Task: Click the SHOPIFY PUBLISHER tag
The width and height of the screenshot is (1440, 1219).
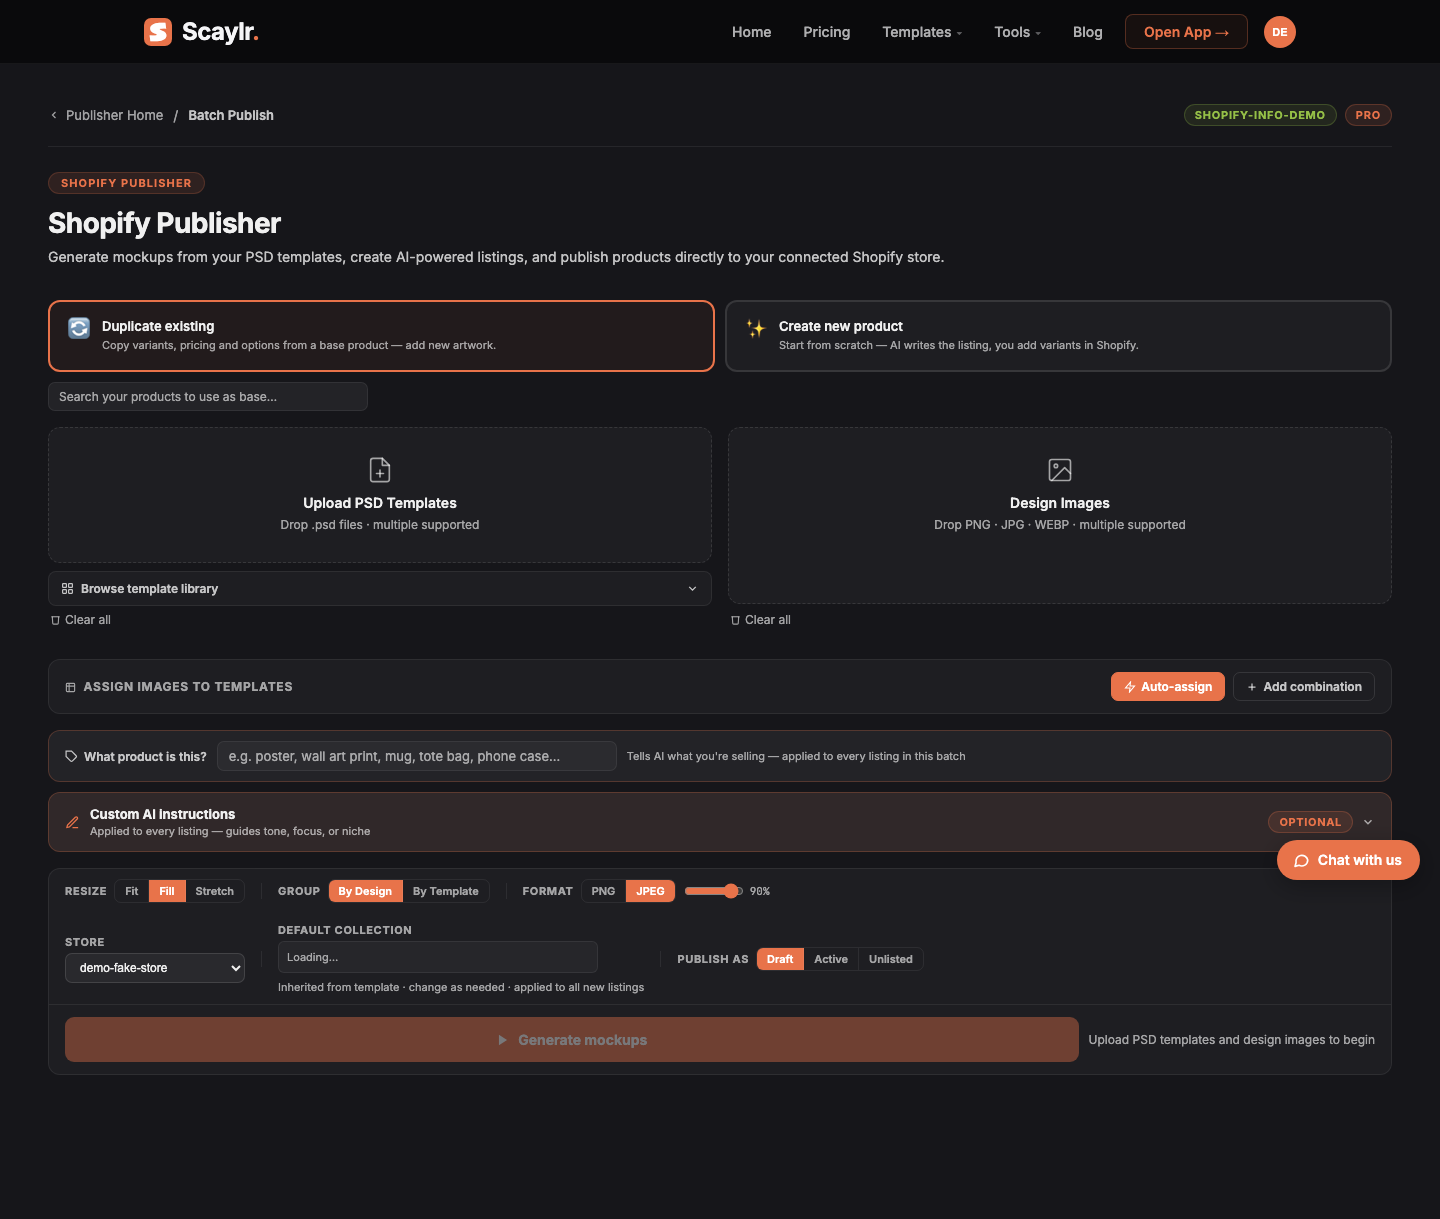Action: point(126,183)
